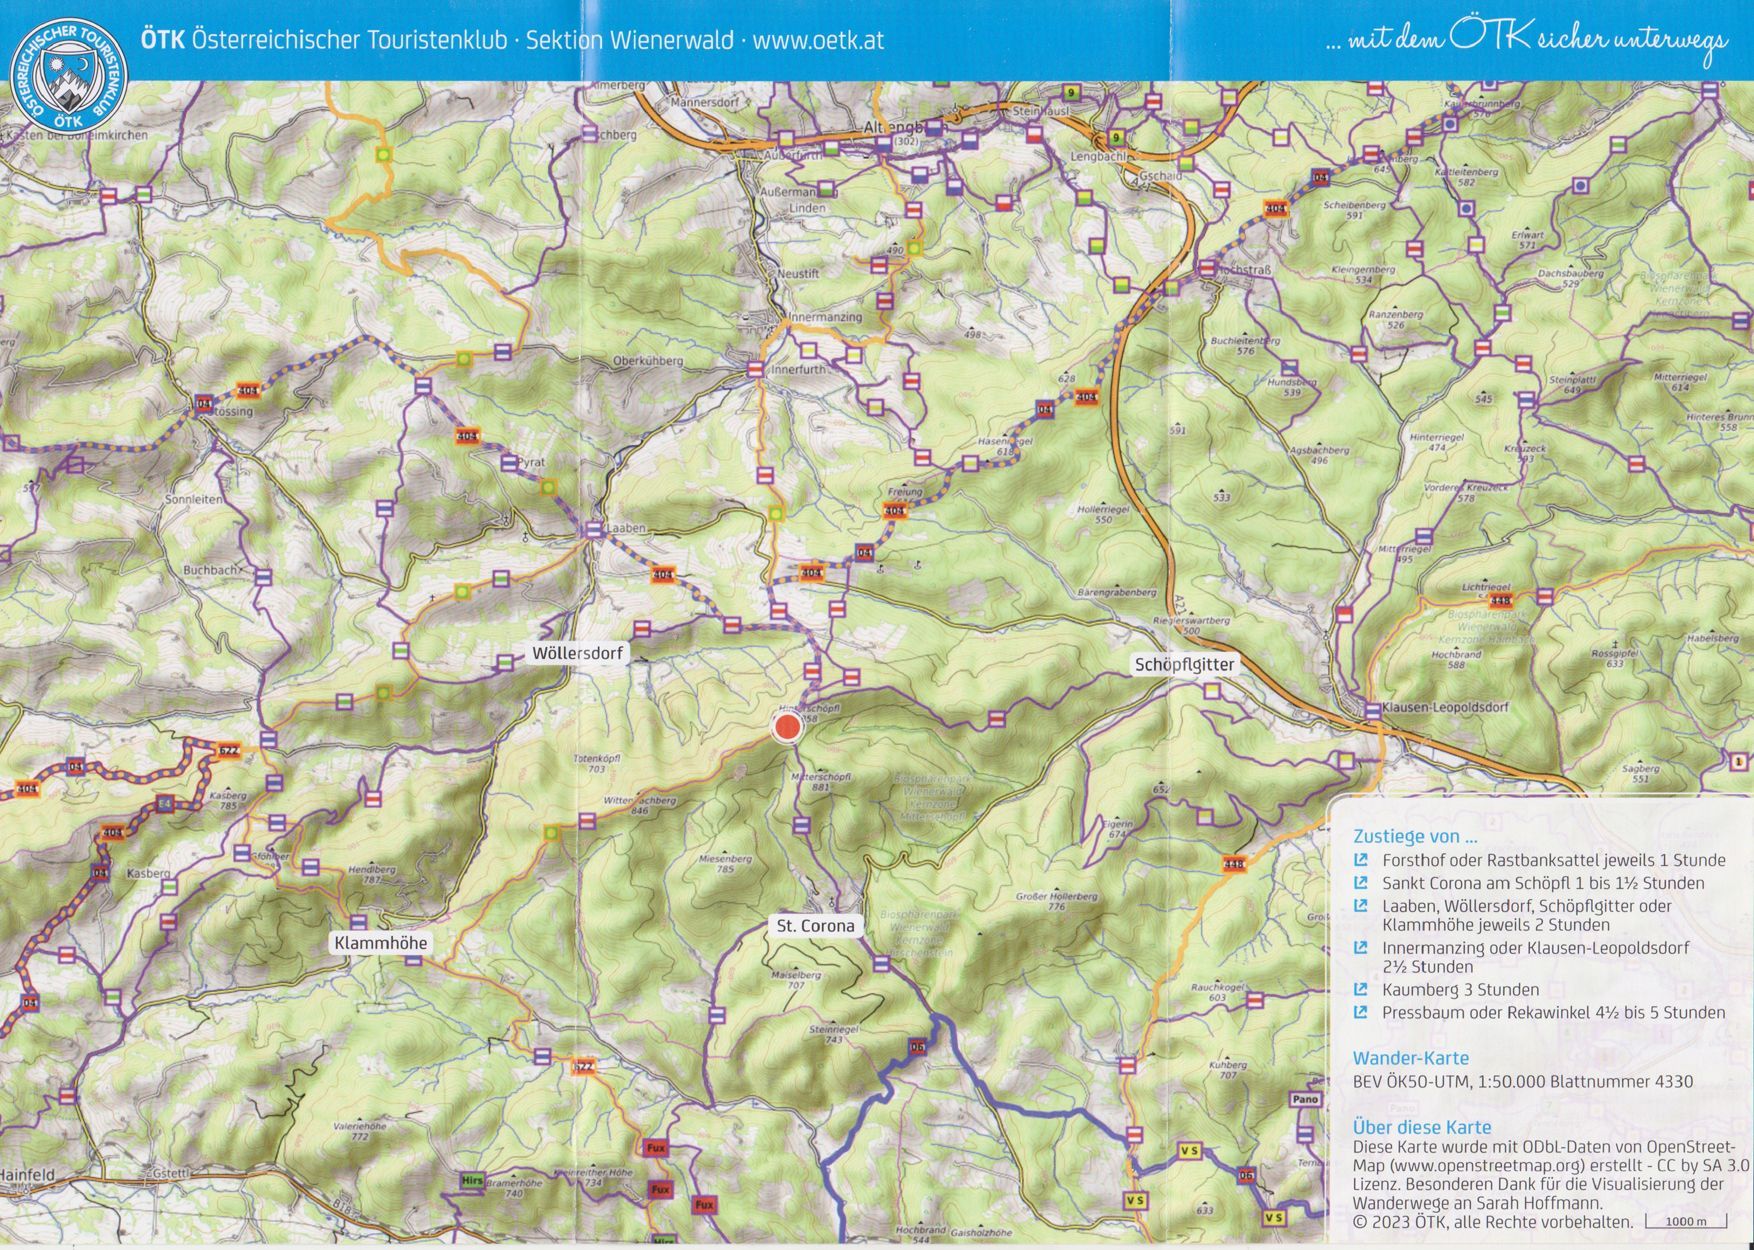Click the '© 2023 ÖTK, alle Rechte vorbehalten.' notice
This screenshot has width=1754, height=1250.
point(1492,1221)
